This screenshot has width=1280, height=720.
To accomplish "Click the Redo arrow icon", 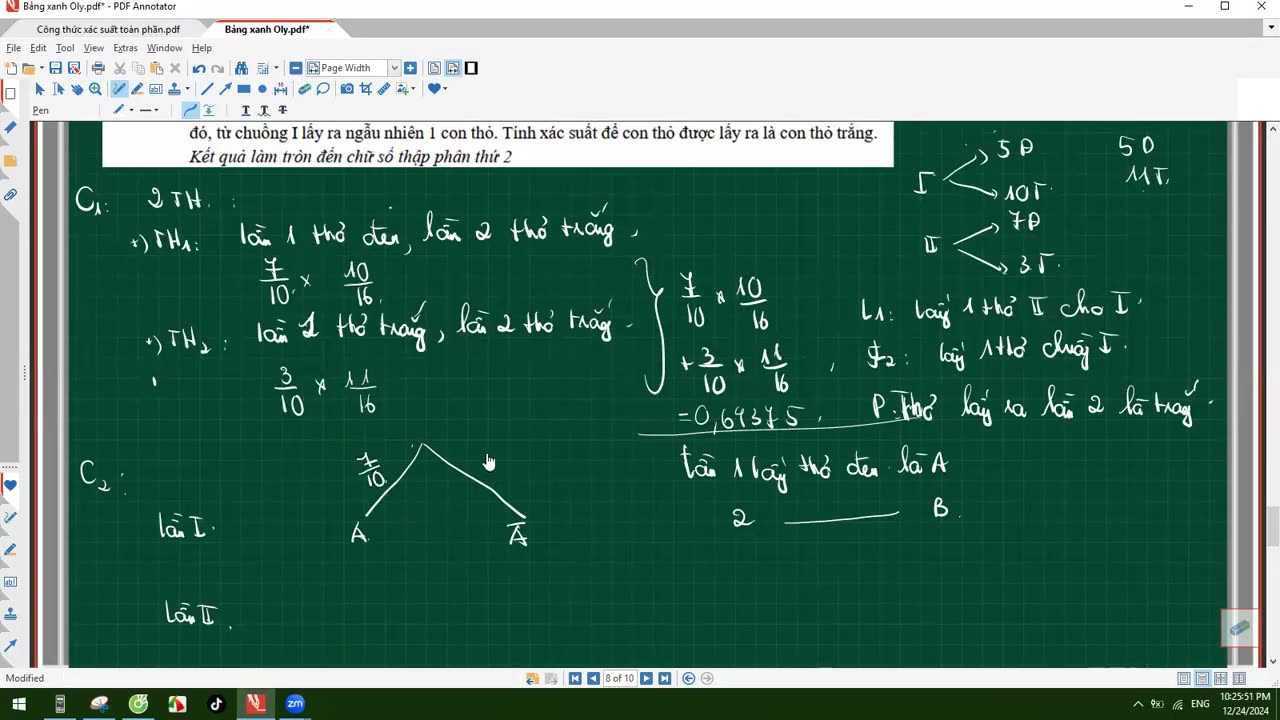I will (217, 68).
